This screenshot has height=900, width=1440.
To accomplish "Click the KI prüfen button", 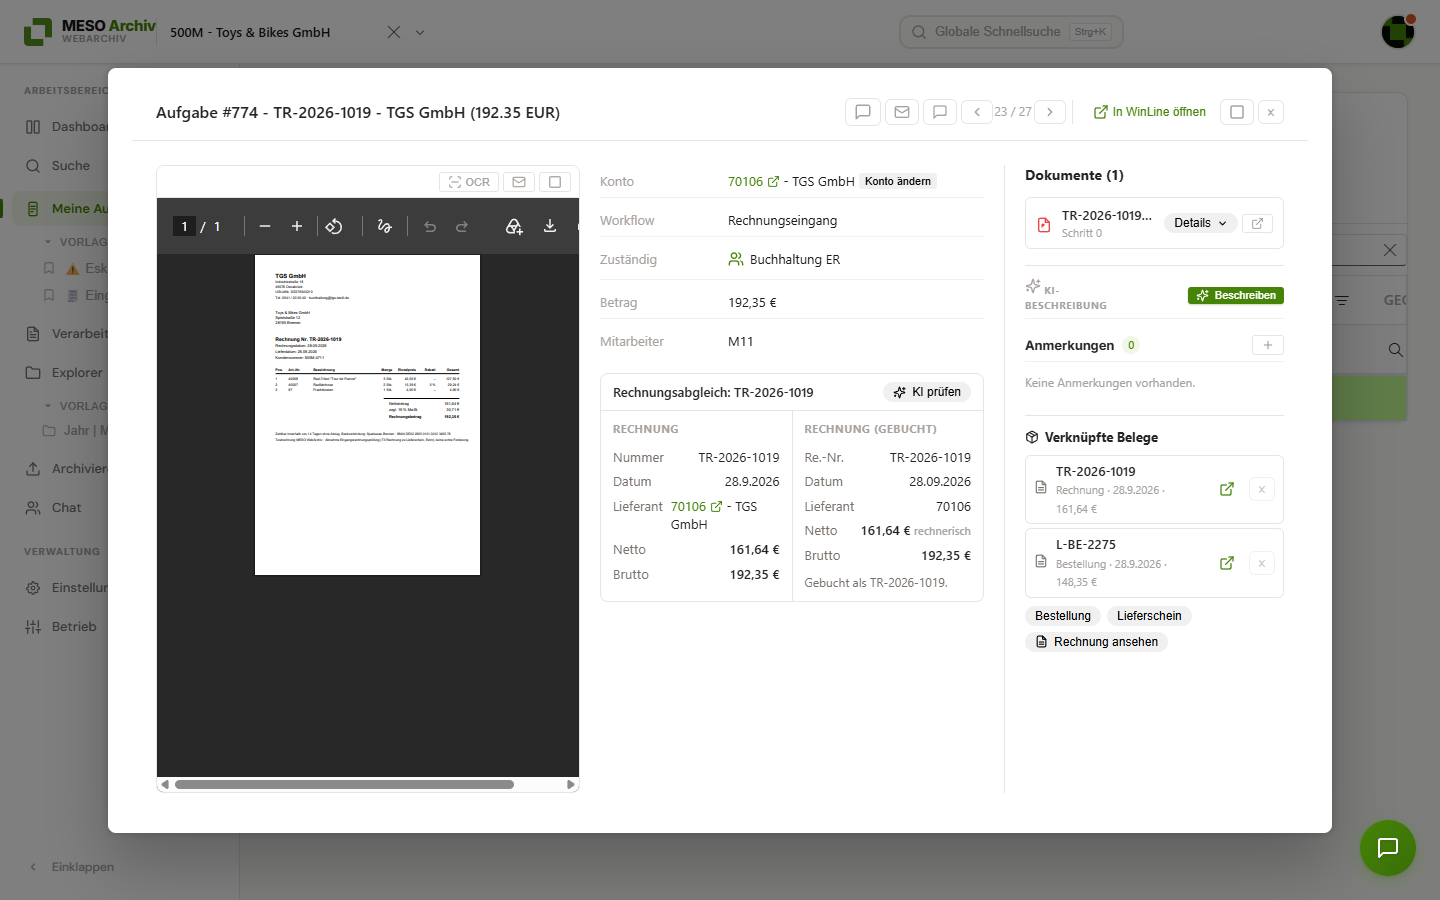I will [x=927, y=392].
